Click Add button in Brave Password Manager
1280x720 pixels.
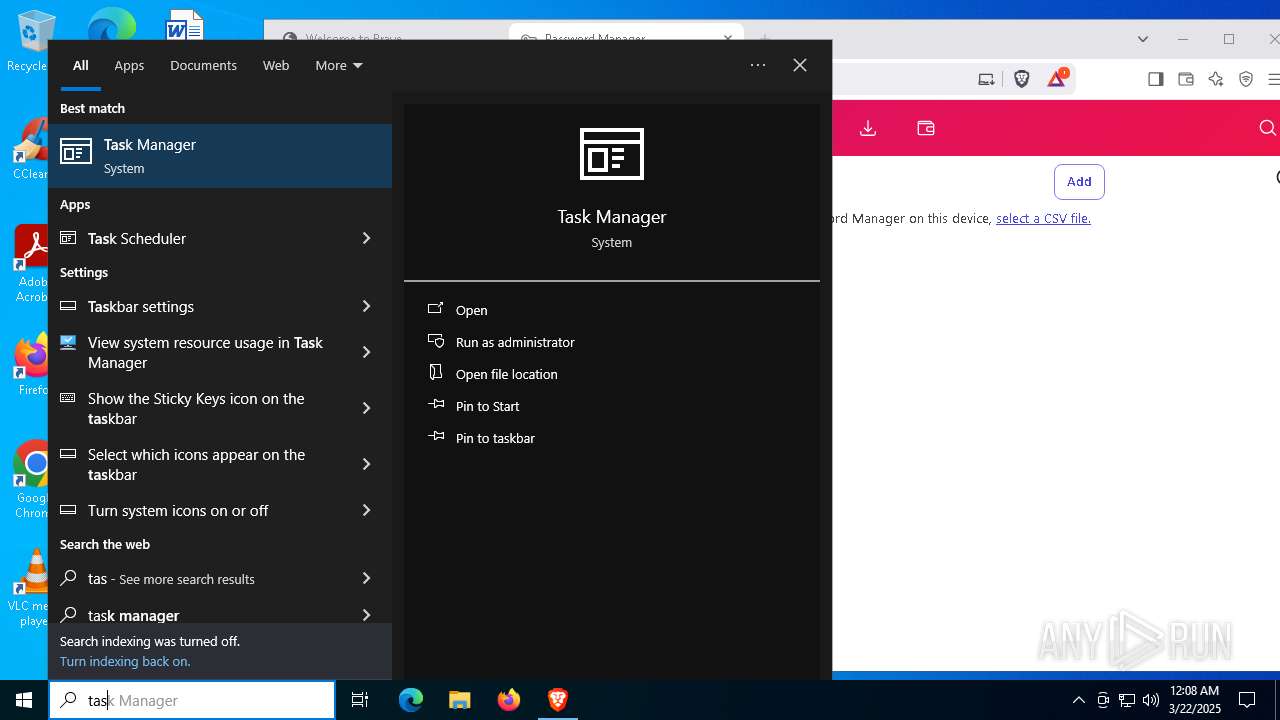tap(1079, 181)
